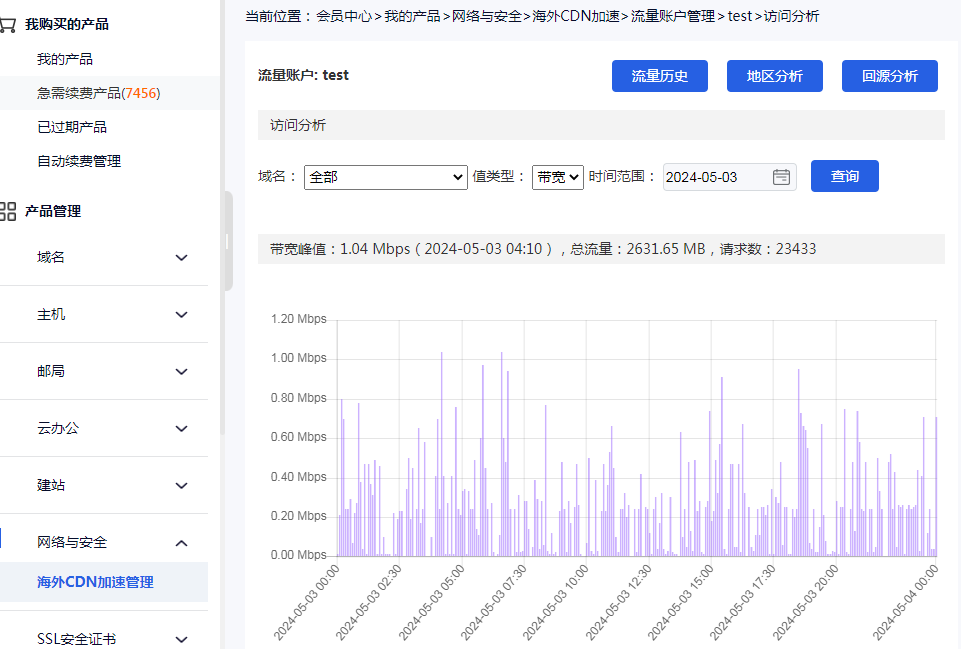The image size is (961, 649).
Task: Select 海外CDN加速管理 menu item
Action: 95,582
